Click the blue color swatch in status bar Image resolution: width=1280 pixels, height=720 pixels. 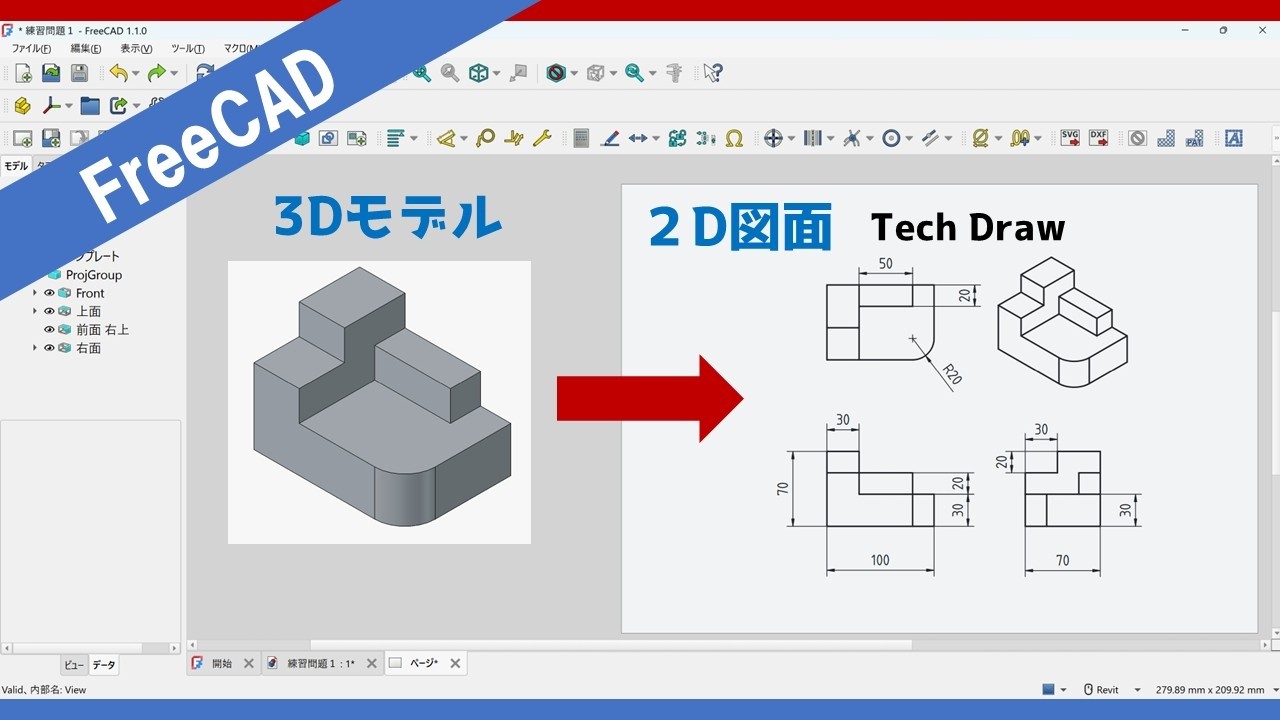(x=1048, y=689)
